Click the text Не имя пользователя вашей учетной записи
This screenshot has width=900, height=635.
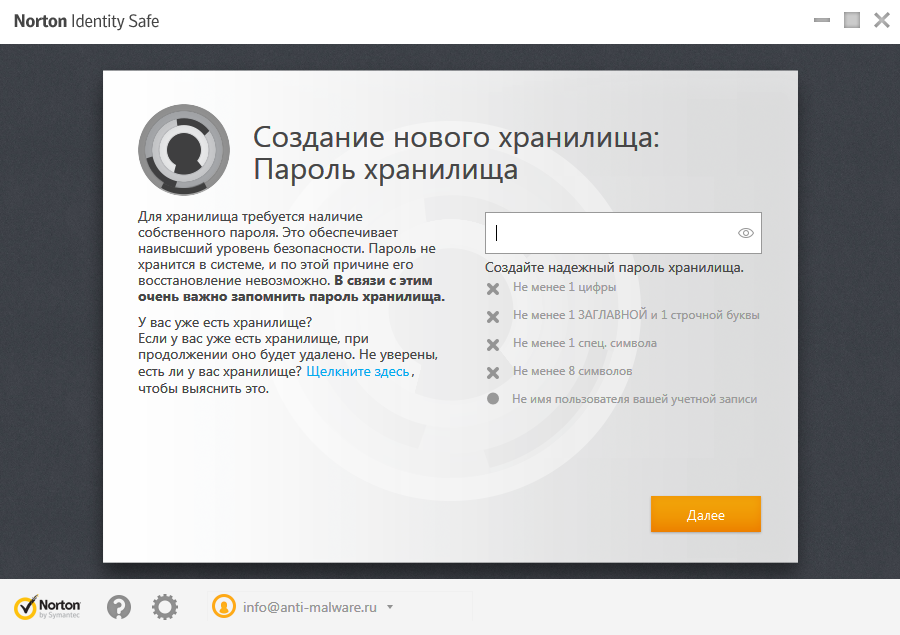[634, 399]
